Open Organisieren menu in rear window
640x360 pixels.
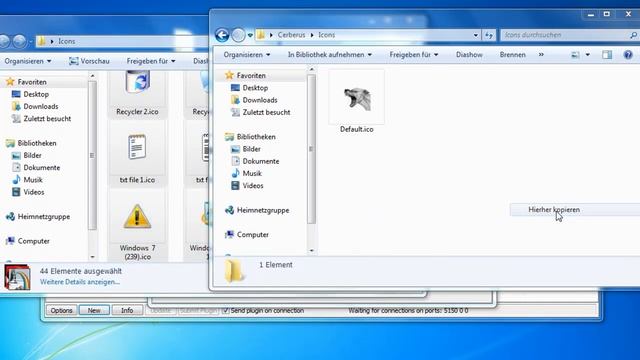(28, 61)
